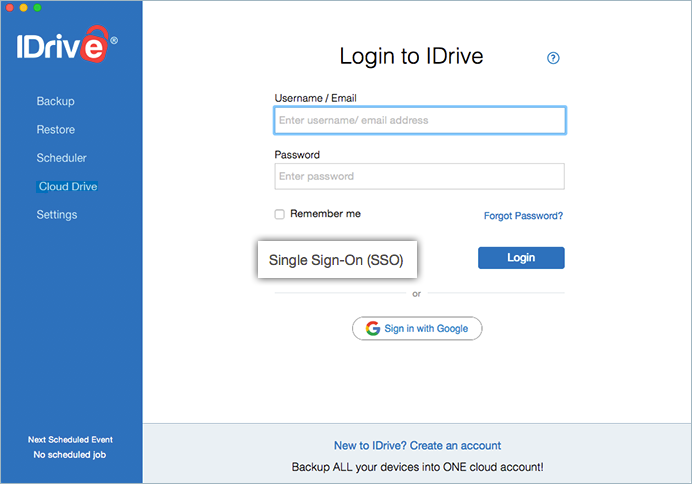This screenshot has height=484, width=692.
Task: Click the red close window button
Action: (10, 8)
